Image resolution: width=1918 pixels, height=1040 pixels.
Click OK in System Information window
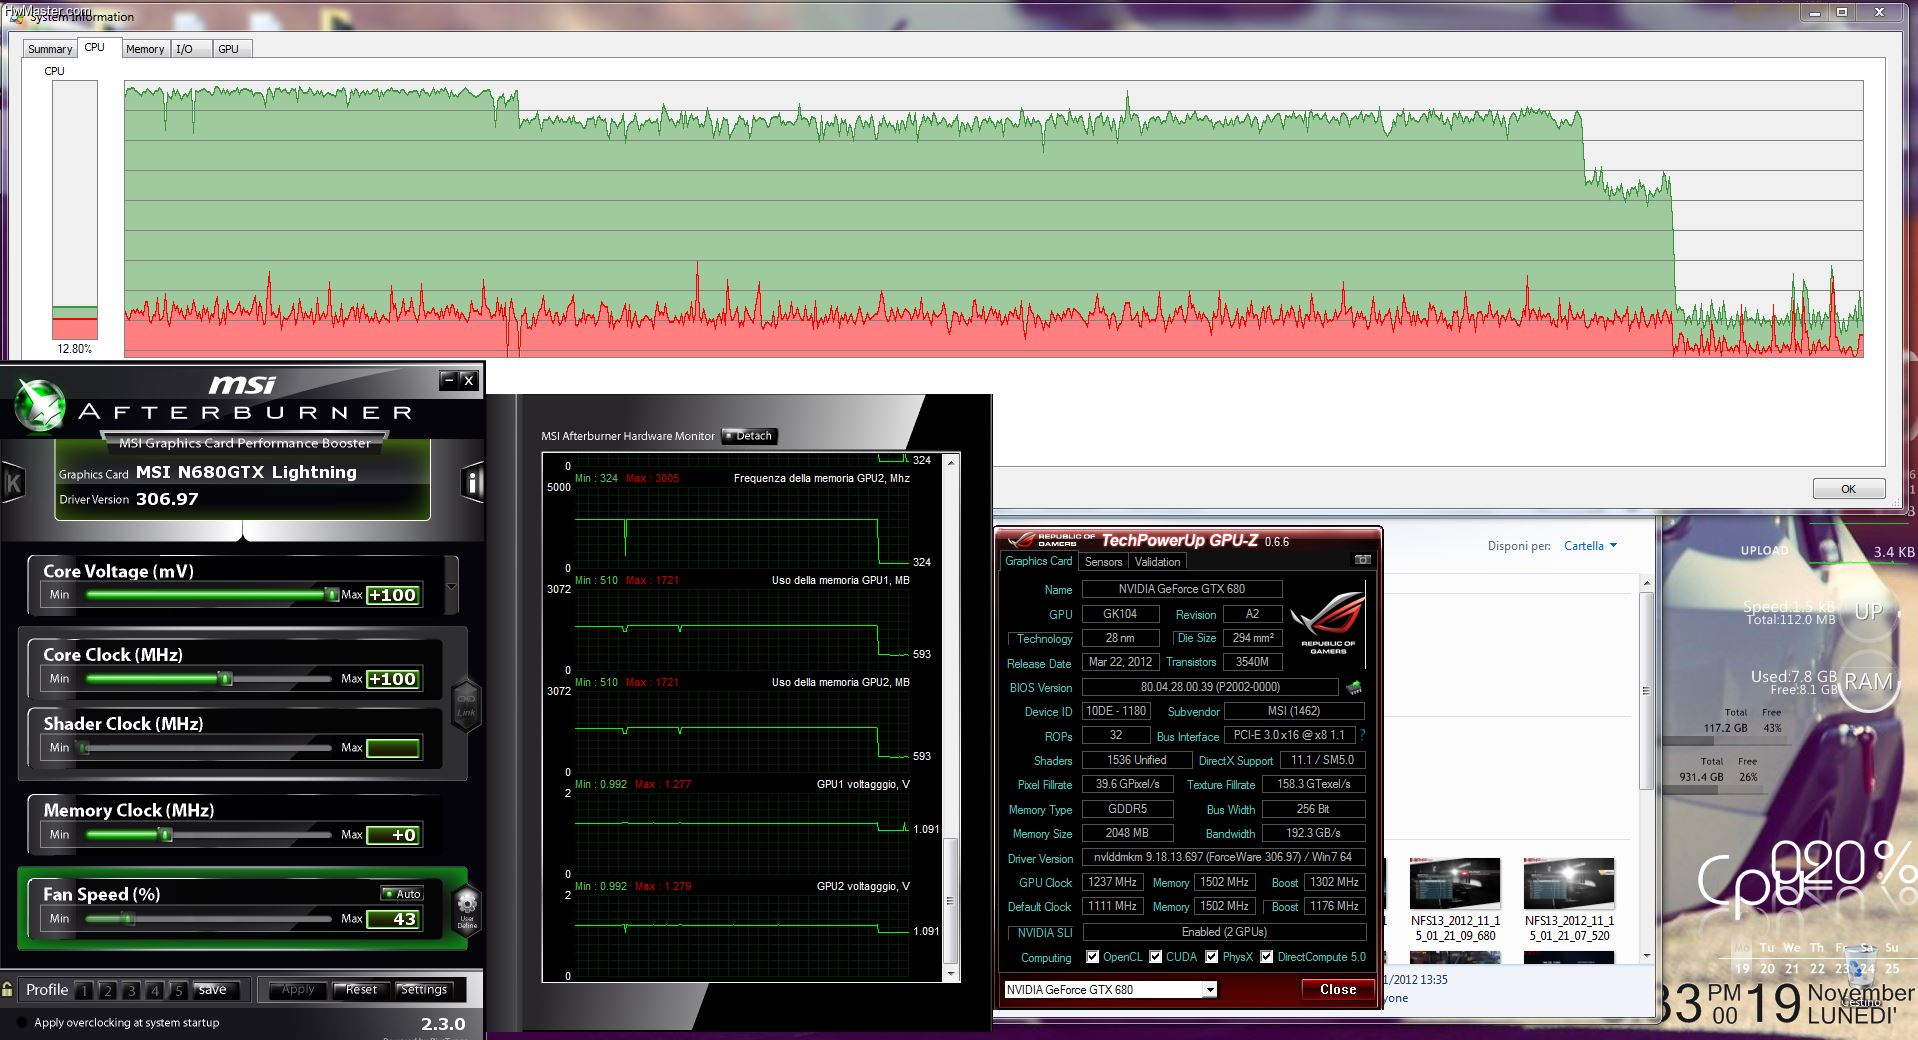click(1848, 489)
